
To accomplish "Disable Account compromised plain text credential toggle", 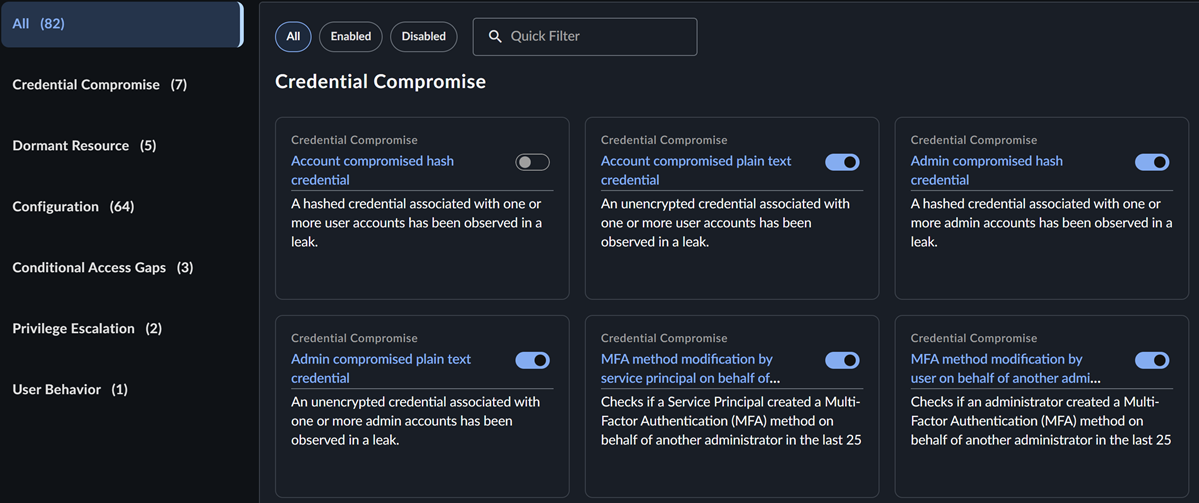I will (842, 162).
